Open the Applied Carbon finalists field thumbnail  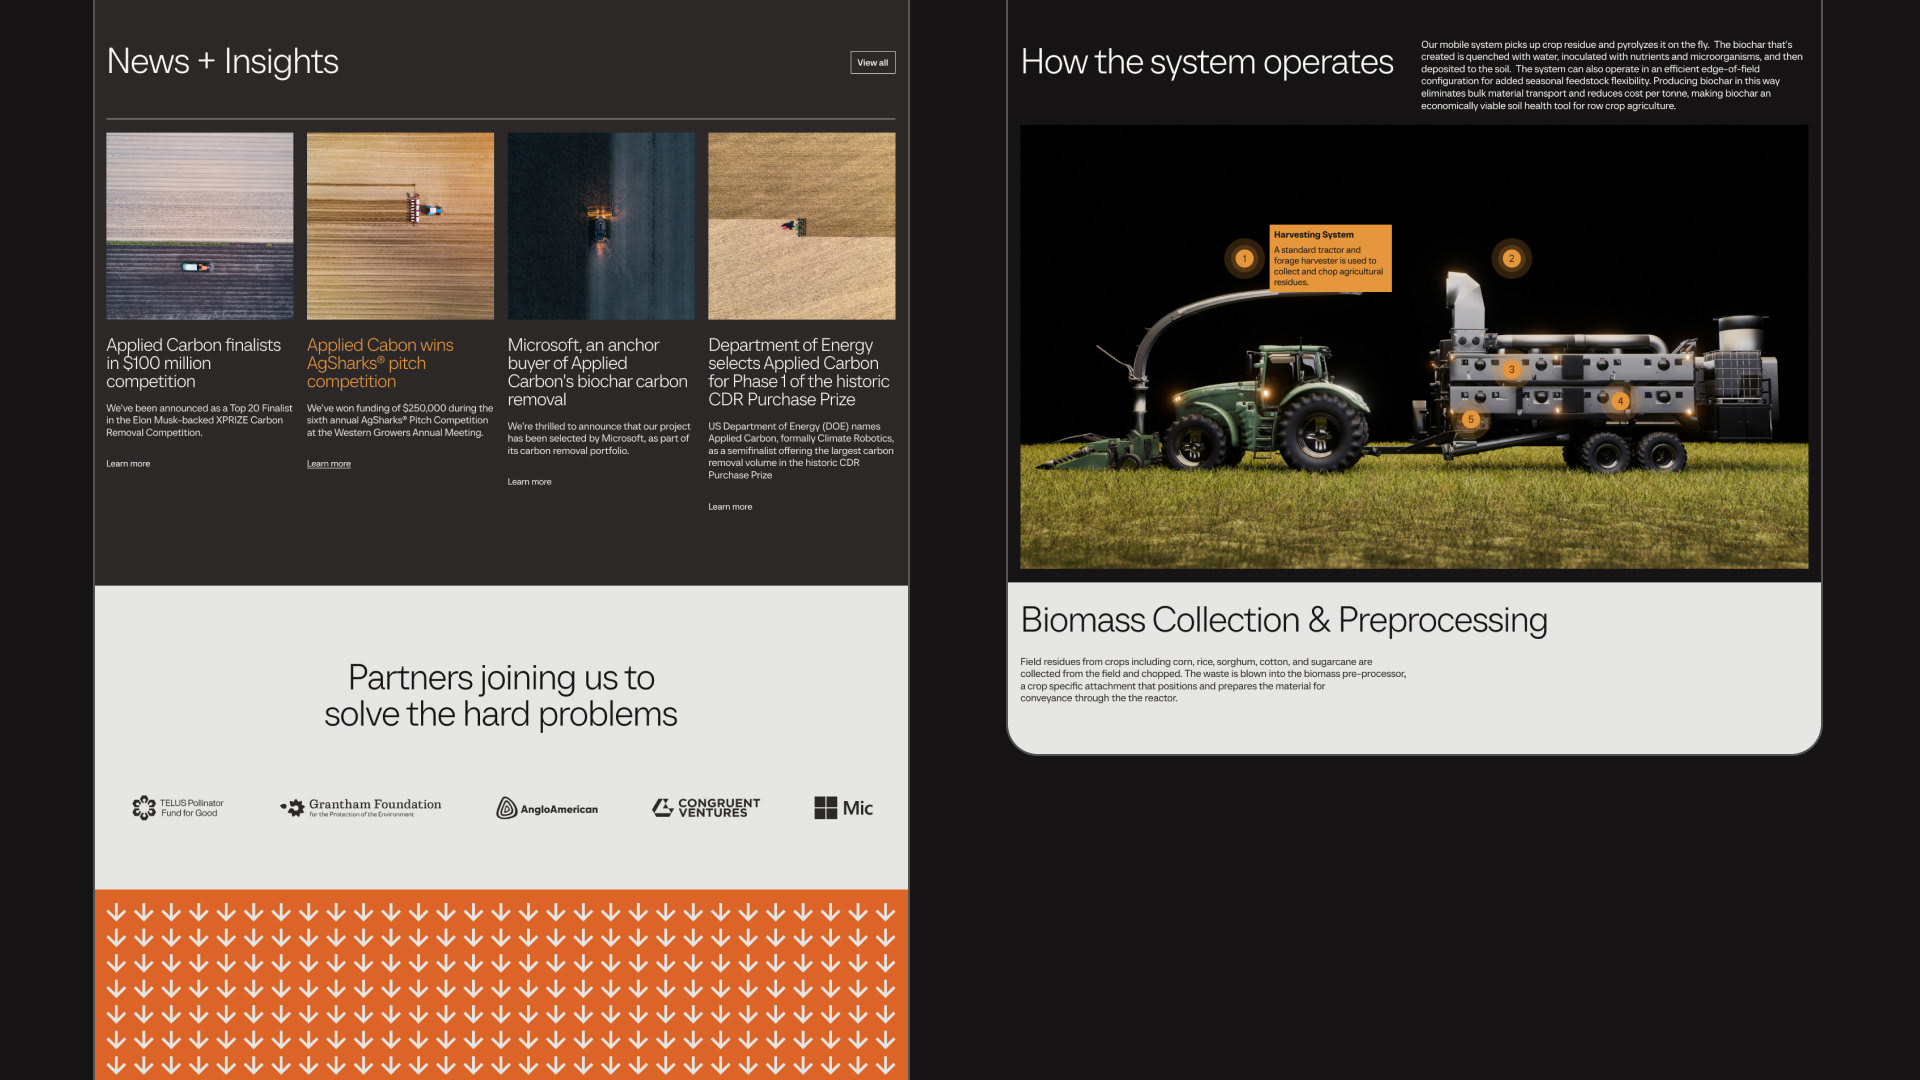(200, 226)
